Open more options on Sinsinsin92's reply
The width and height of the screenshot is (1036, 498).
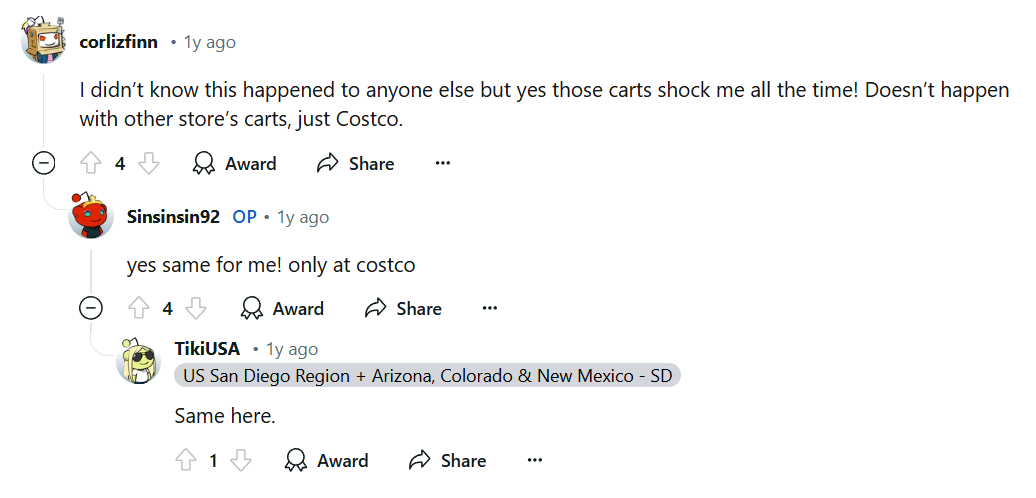click(x=490, y=308)
